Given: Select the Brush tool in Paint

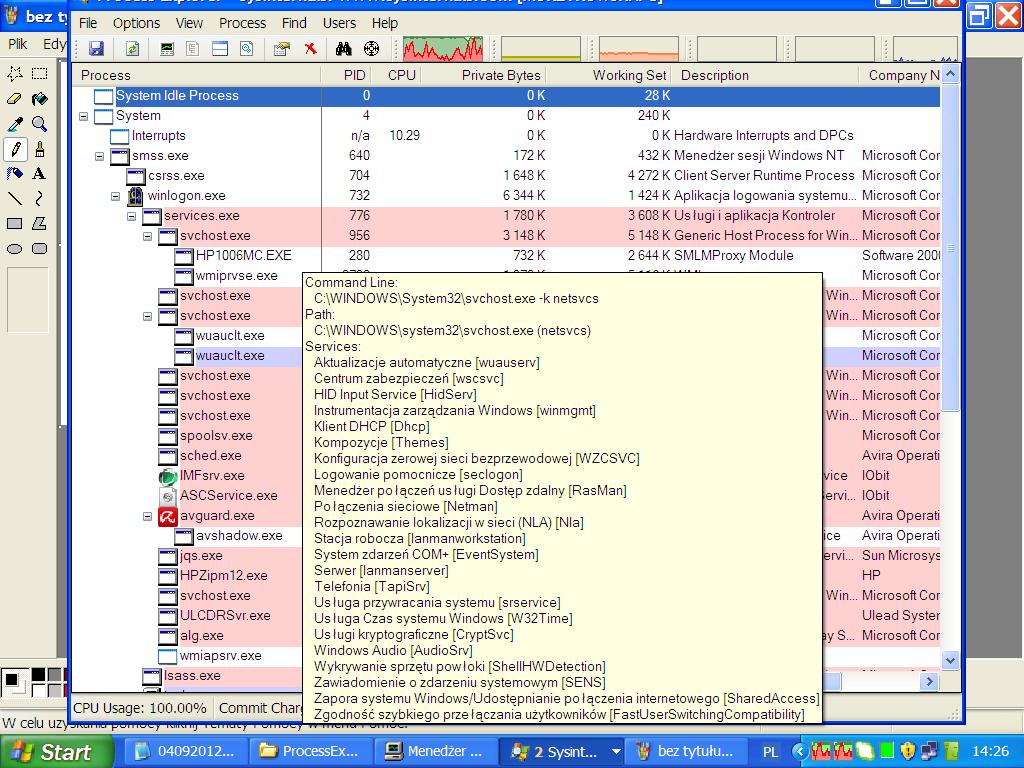Looking at the screenshot, I should tap(40, 149).
